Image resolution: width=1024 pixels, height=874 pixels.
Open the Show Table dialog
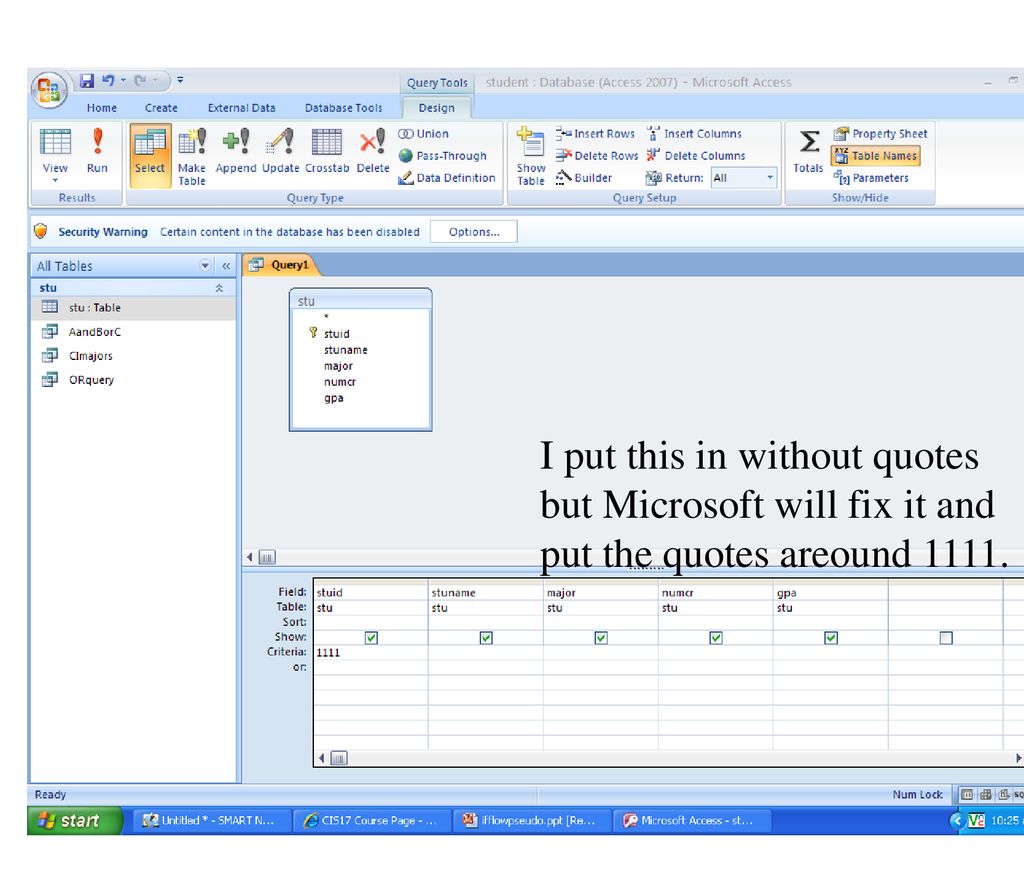click(531, 157)
